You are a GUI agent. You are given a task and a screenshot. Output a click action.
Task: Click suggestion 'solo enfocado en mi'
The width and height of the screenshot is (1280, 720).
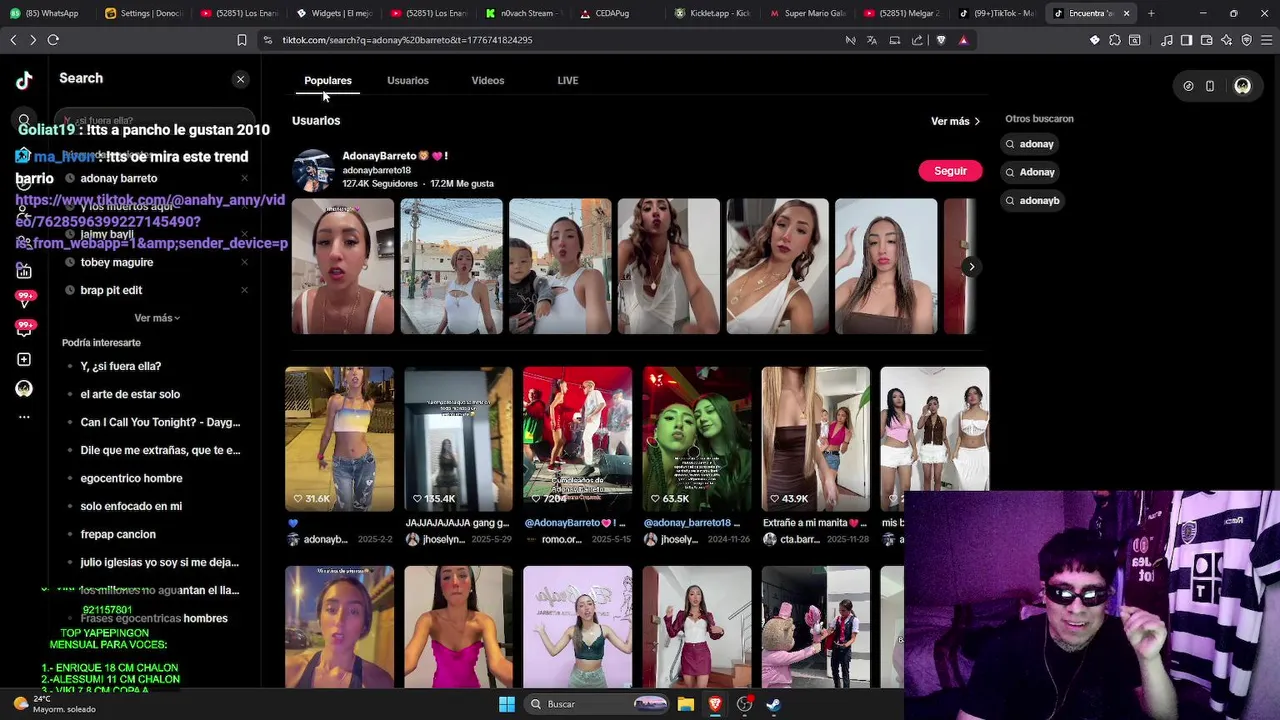pyautogui.click(x=131, y=506)
